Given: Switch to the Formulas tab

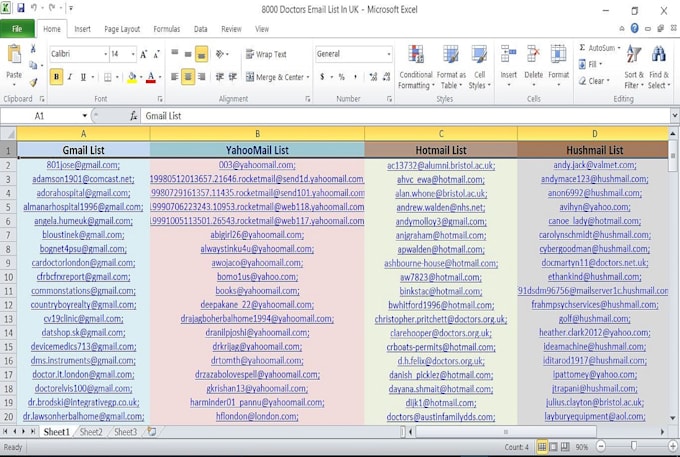Looking at the screenshot, I should point(167,29).
